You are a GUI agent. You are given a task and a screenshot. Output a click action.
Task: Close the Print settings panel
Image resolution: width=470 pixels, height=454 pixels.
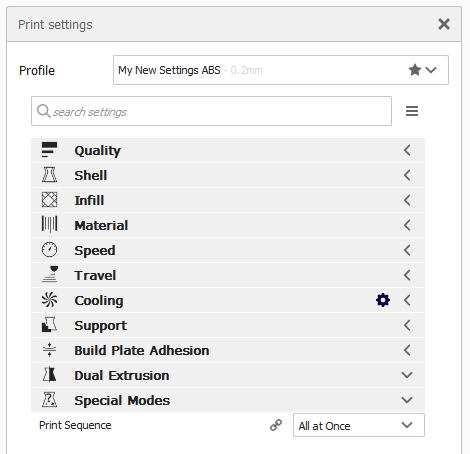pos(444,24)
